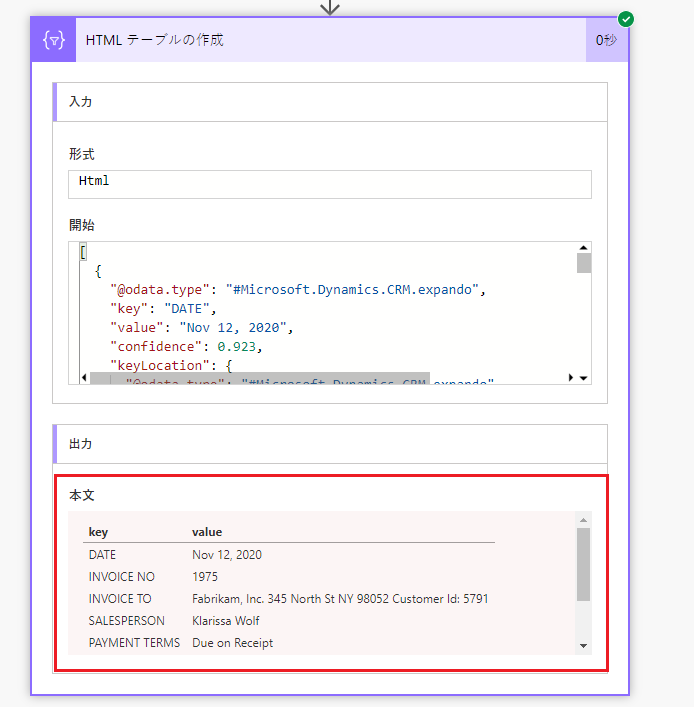Collapse the 出力 section header
This screenshot has width=694, height=707.
(x=330, y=444)
